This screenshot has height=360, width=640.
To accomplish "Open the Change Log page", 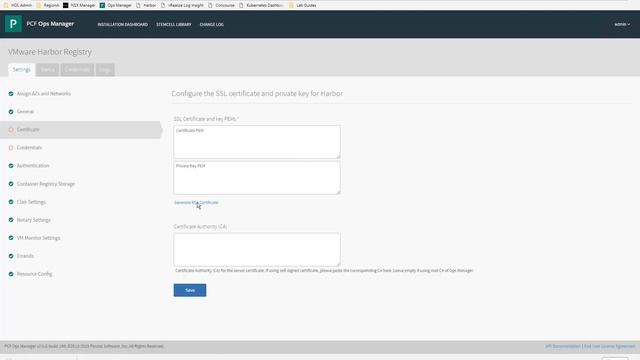I will 211,24.
